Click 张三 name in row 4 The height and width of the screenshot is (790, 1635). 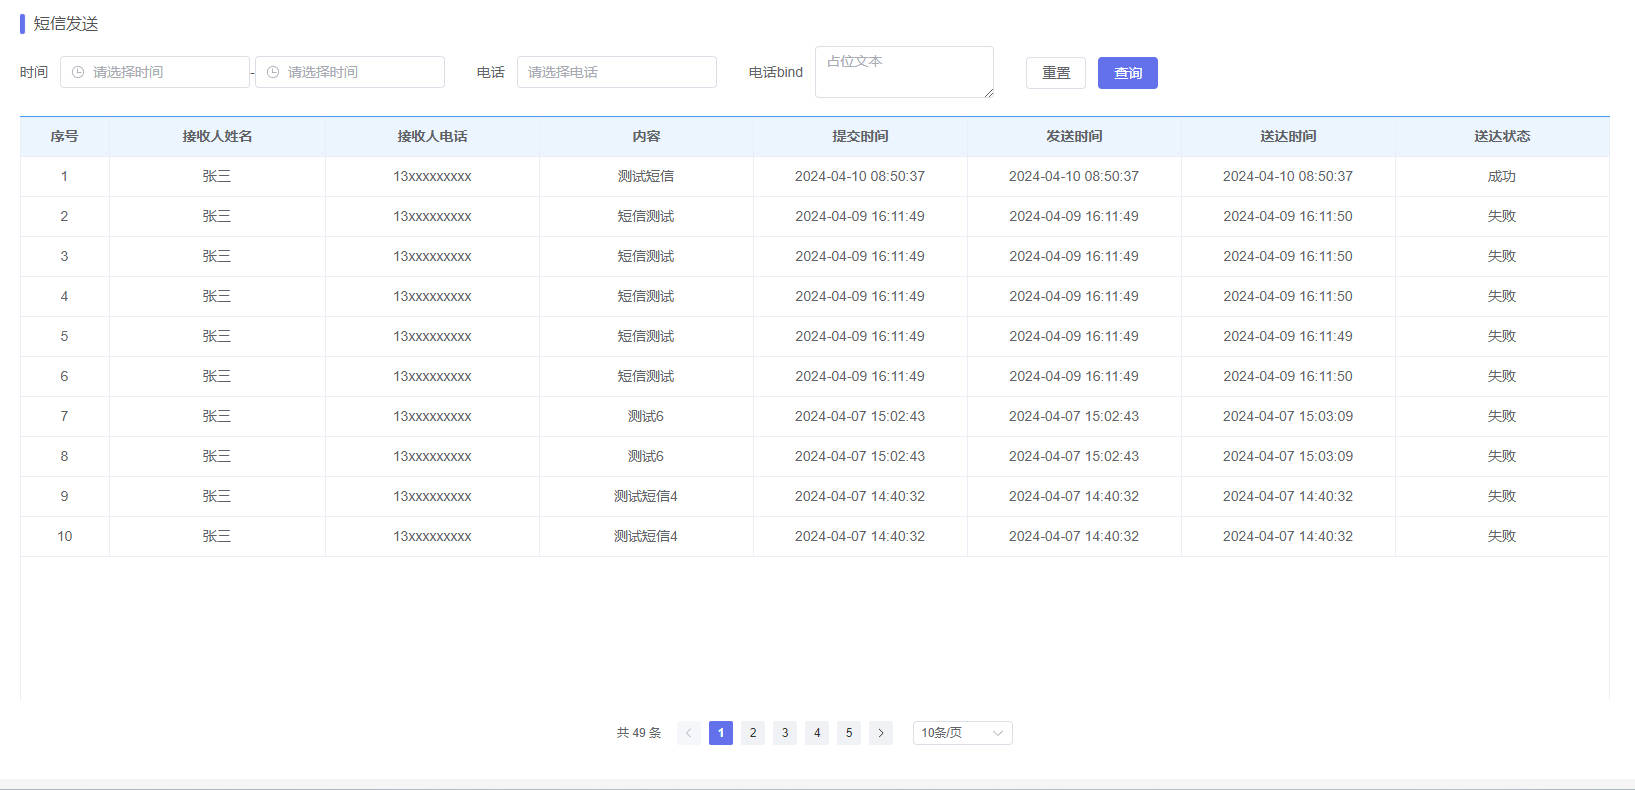pyautogui.click(x=217, y=296)
